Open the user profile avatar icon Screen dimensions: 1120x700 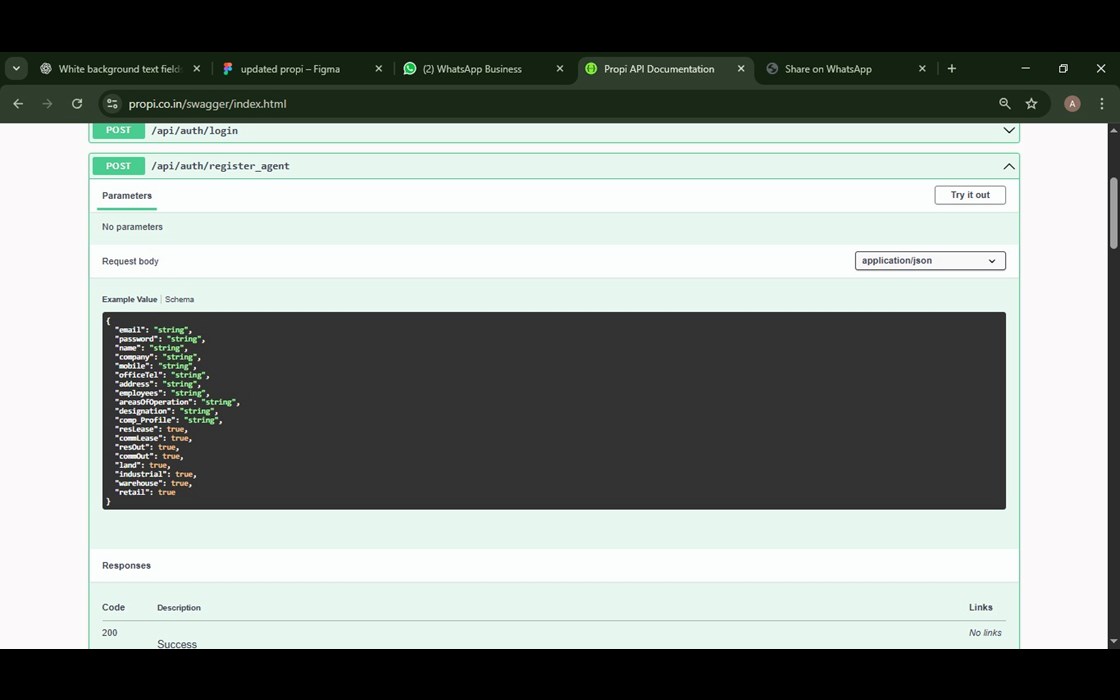[x=1072, y=104]
